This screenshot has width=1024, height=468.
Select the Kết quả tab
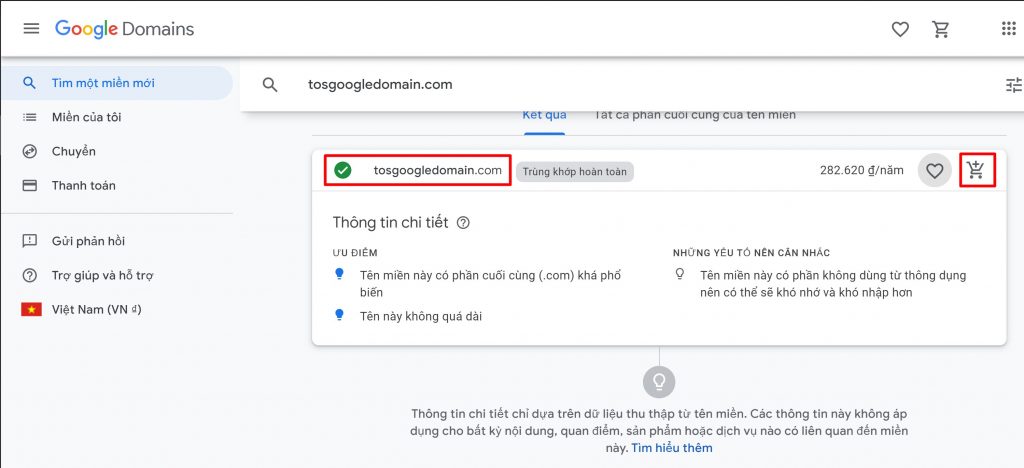[x=544, y=115]
